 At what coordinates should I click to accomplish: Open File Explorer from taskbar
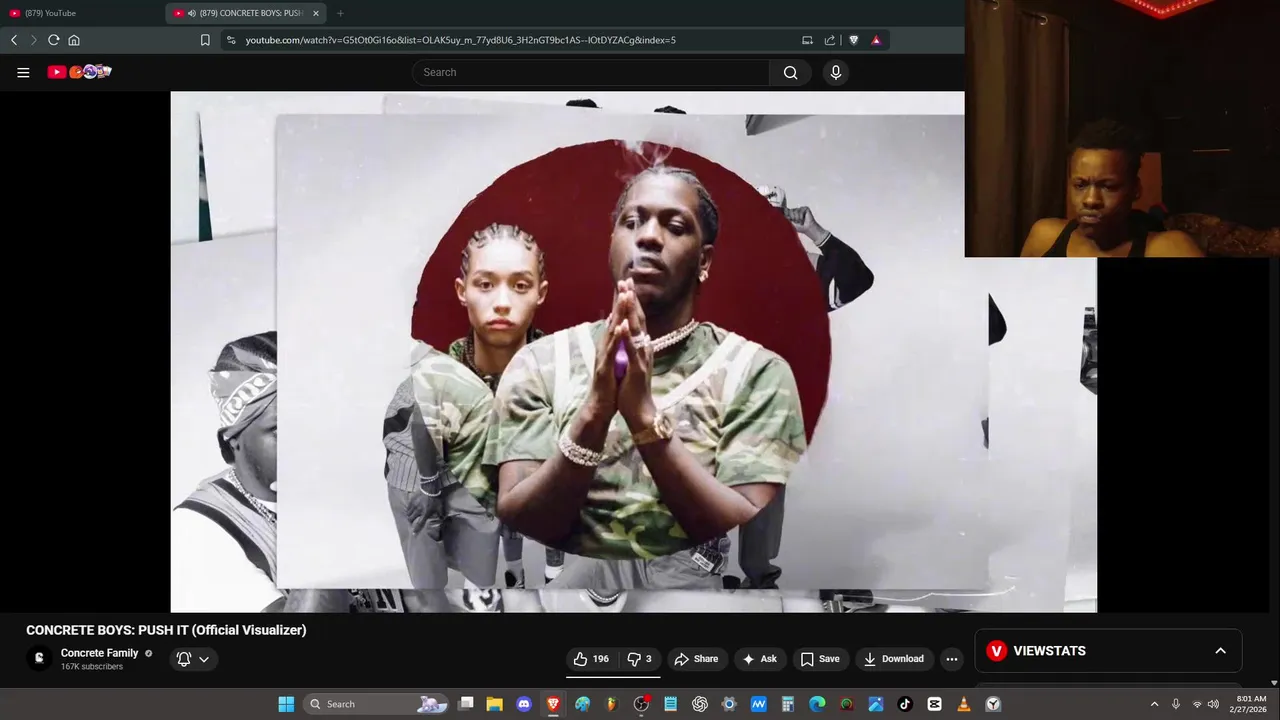(x=495, y=704)
